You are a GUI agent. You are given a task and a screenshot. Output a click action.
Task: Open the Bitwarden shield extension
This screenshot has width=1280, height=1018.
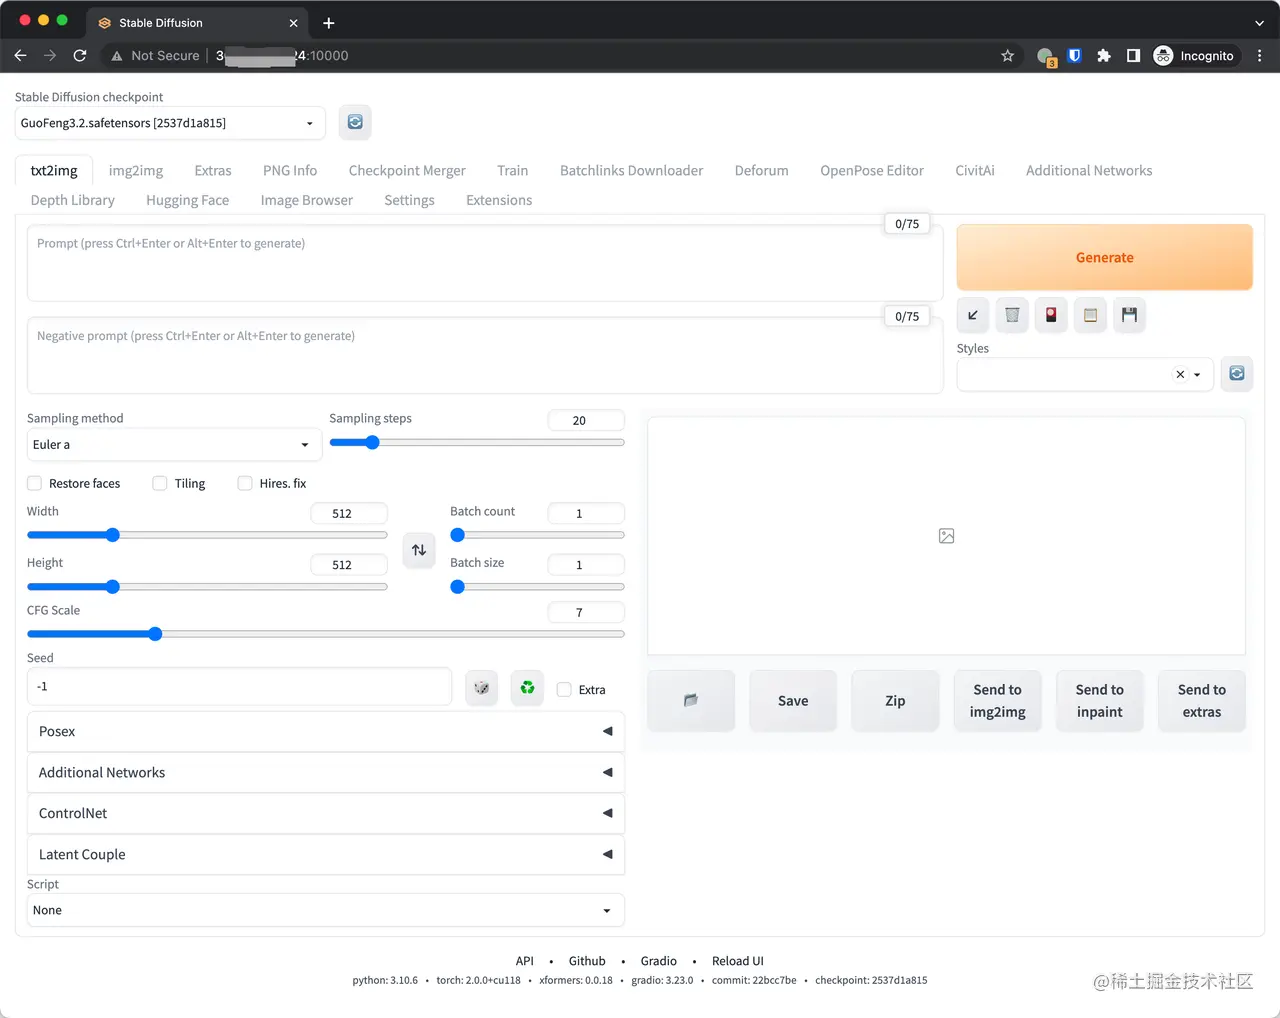tap(1075, 56)
